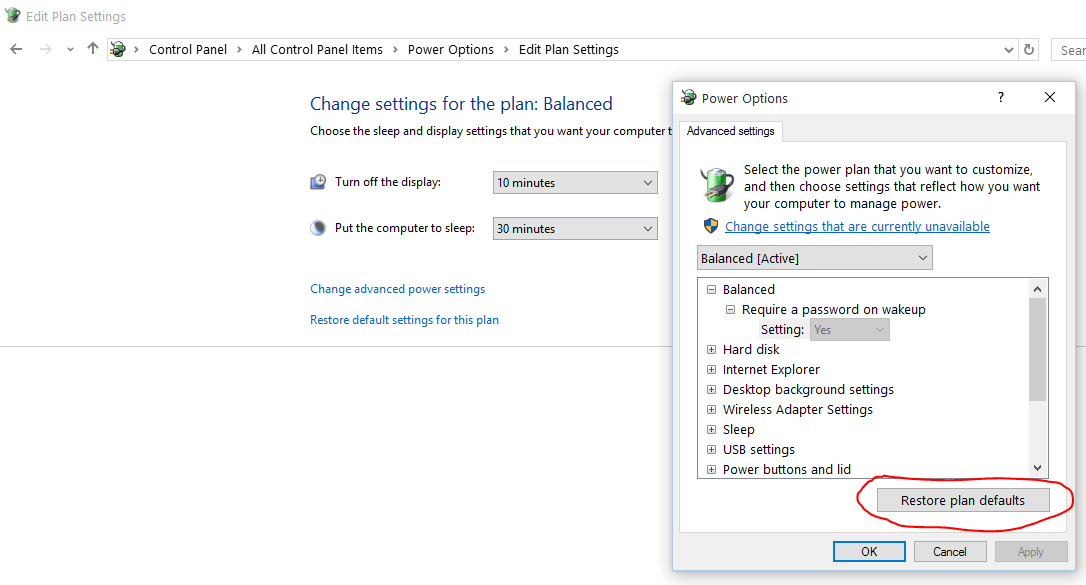Collapse the Balanced tree item

[711, 289]
